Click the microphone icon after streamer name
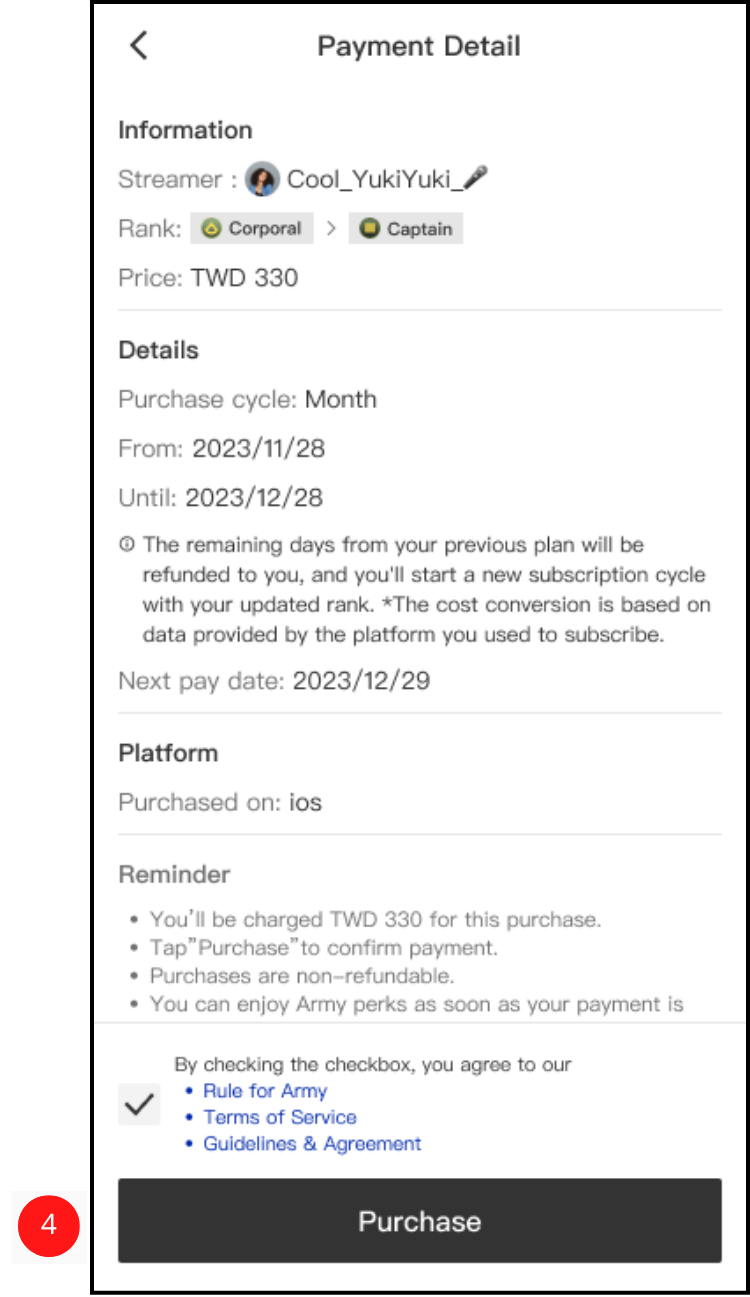This screenshot has height=1297, width=750. 477,180
